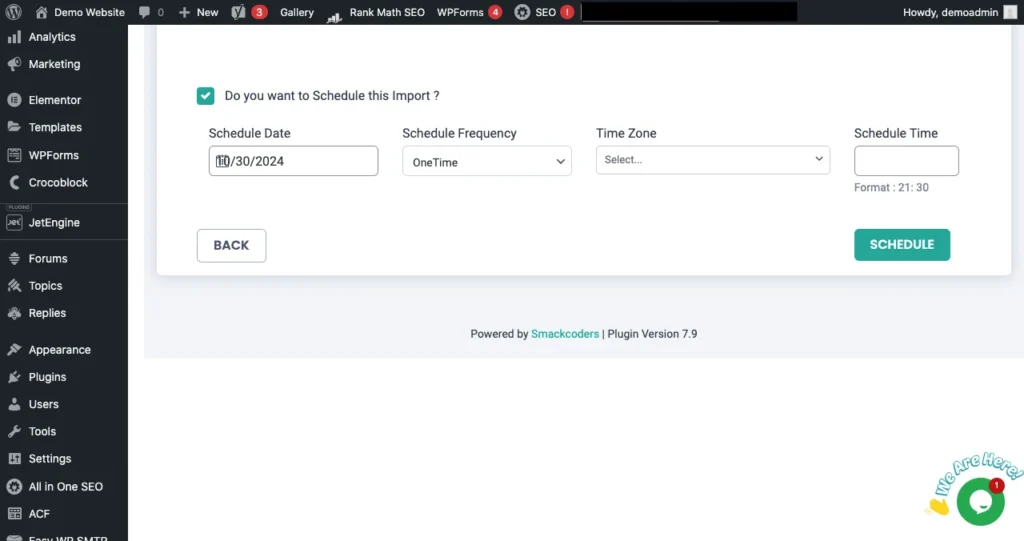Open the live chat widget icon

[979, 501]
